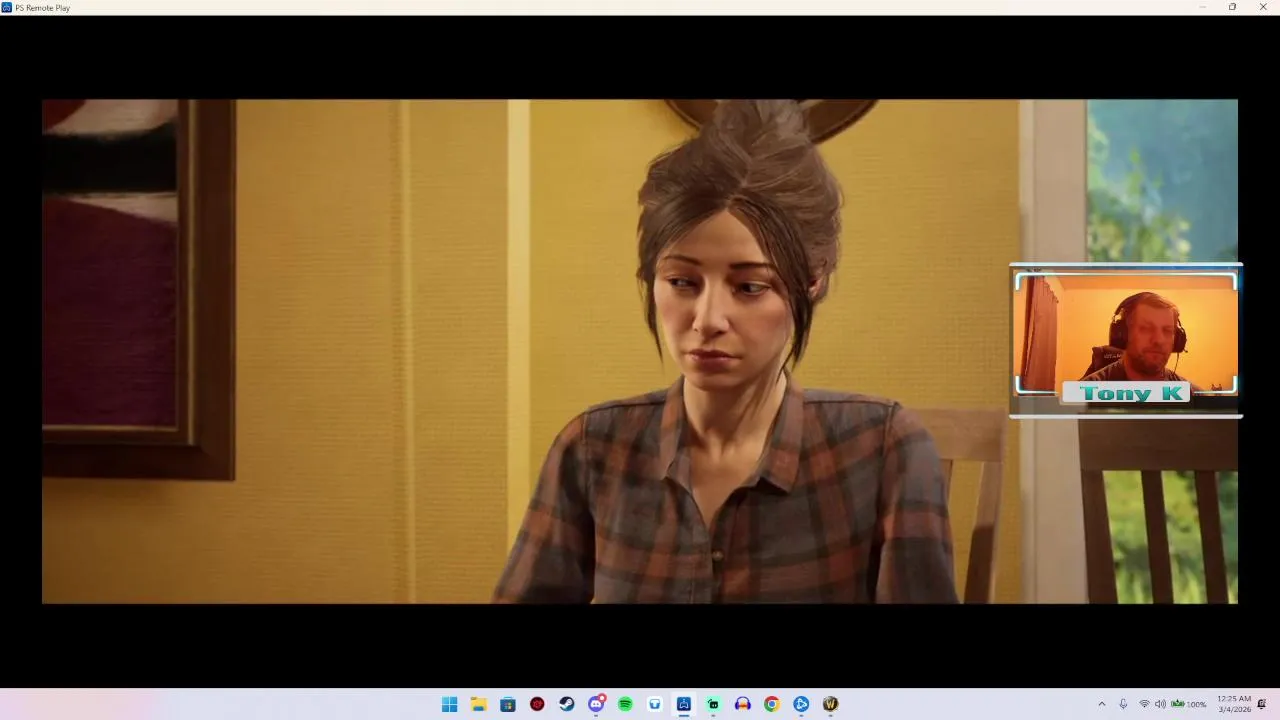Minimize the PS Remote Play window
The image size is (1280, 720).
click(1202, 7)
